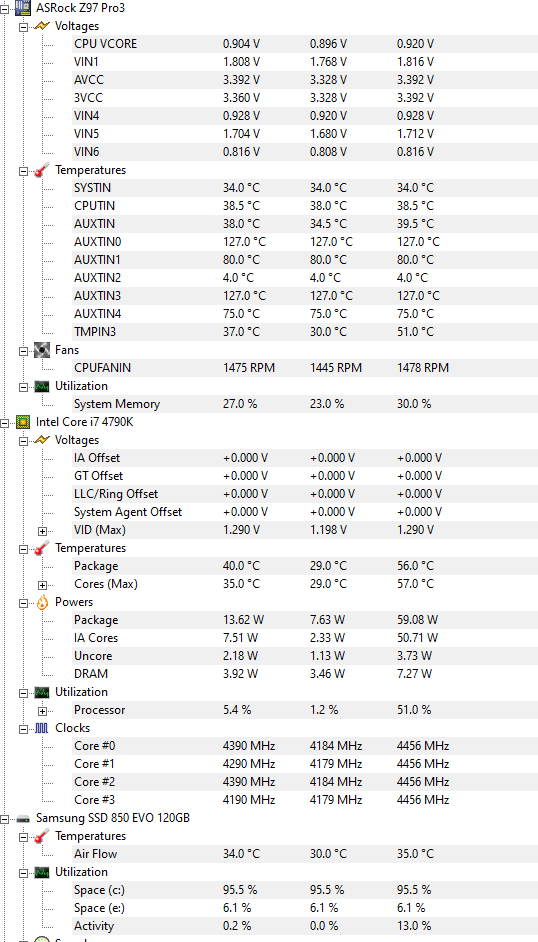Click the 13.0 % Activity maximum value

(x=414, y=926)
